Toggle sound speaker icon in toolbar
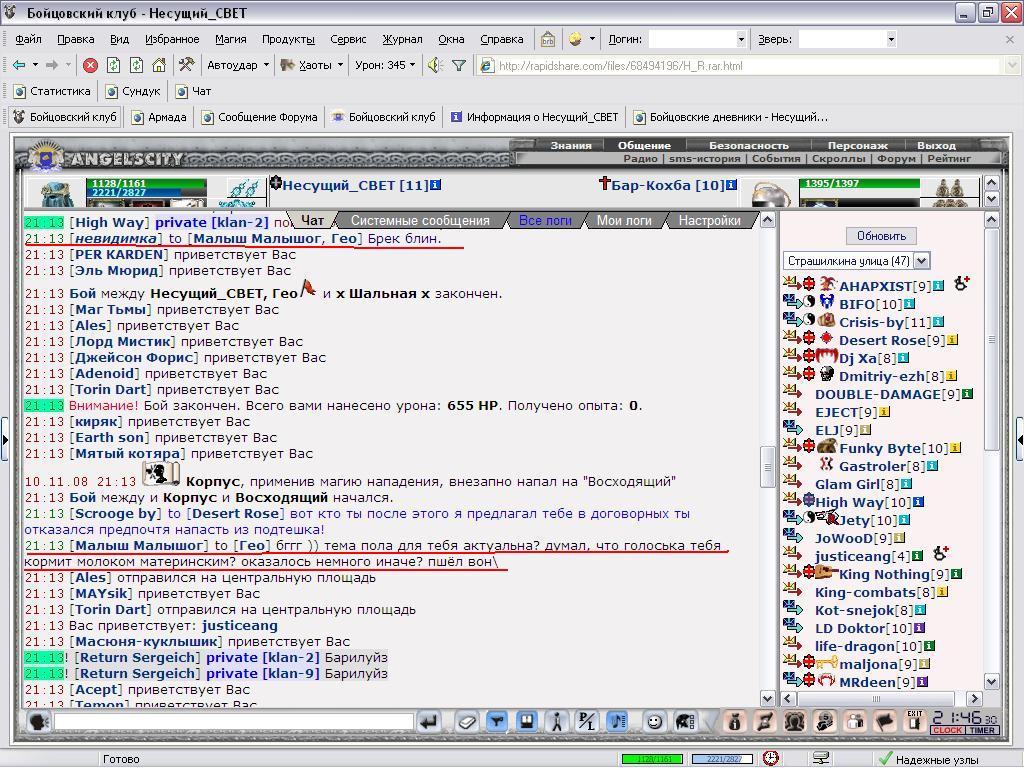1024x768 pixels. point(435,65)
